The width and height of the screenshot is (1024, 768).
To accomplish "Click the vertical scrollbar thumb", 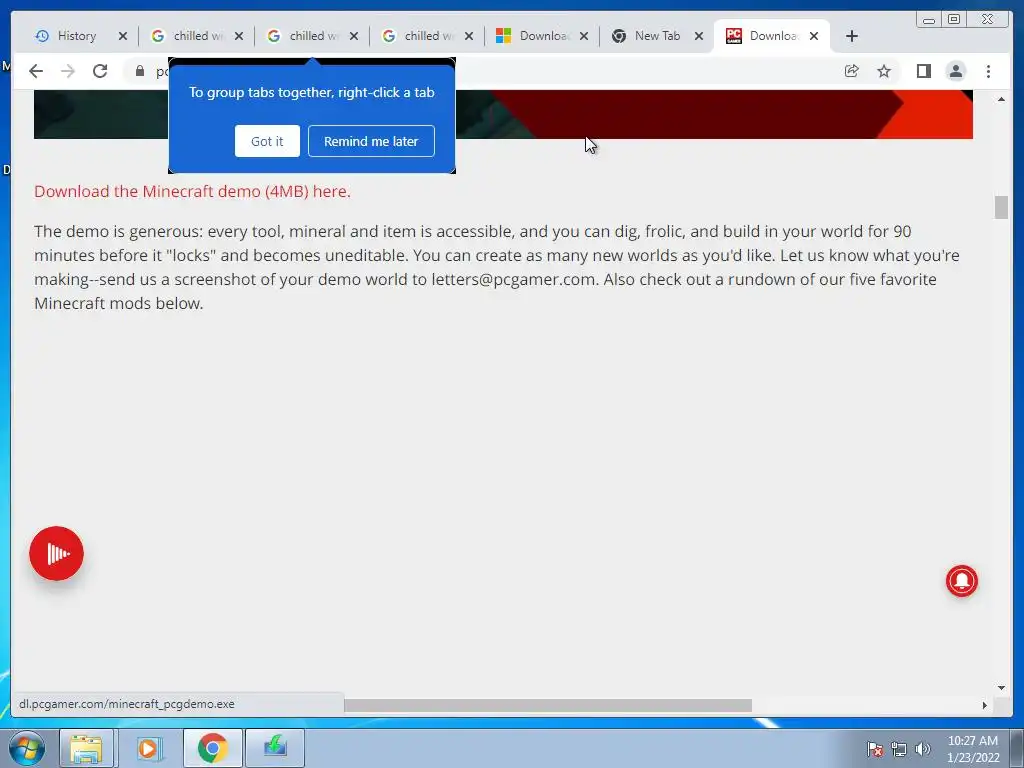I will point(1001,208).
